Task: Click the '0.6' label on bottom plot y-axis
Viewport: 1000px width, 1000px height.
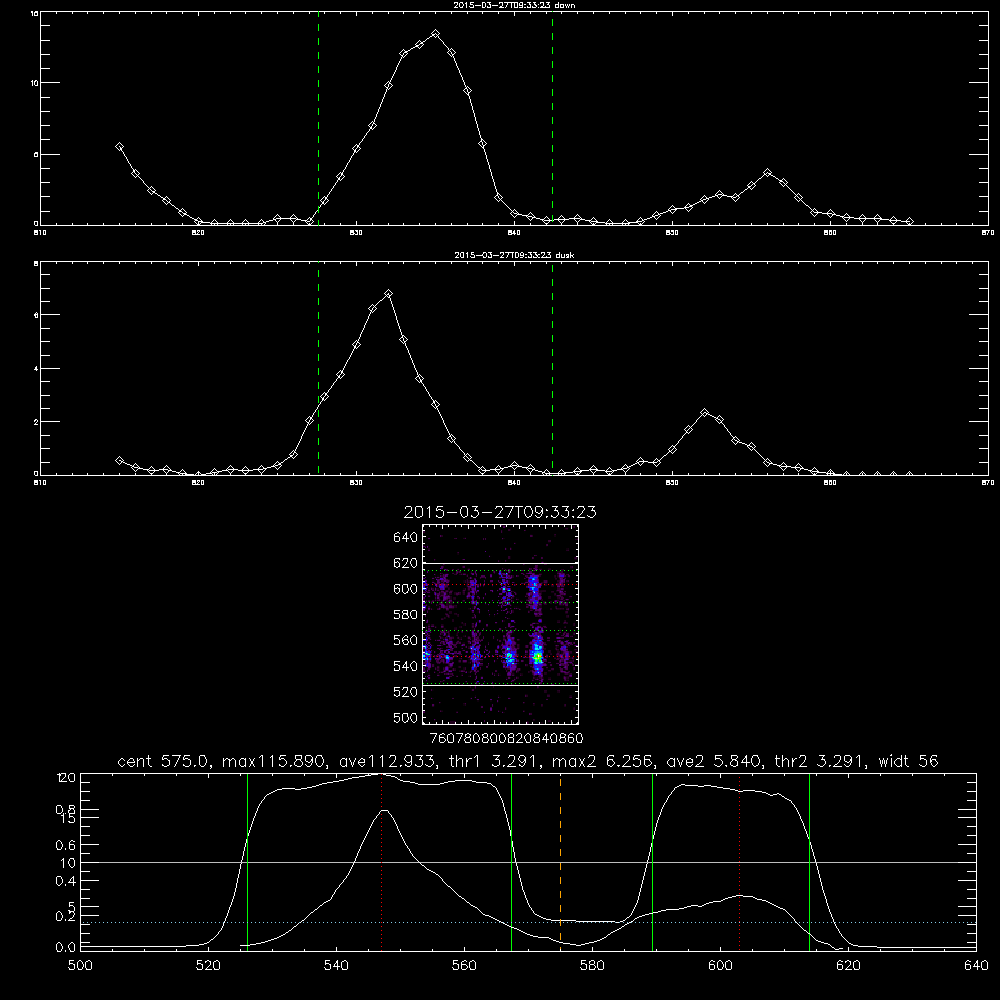Action: (66, 846)
